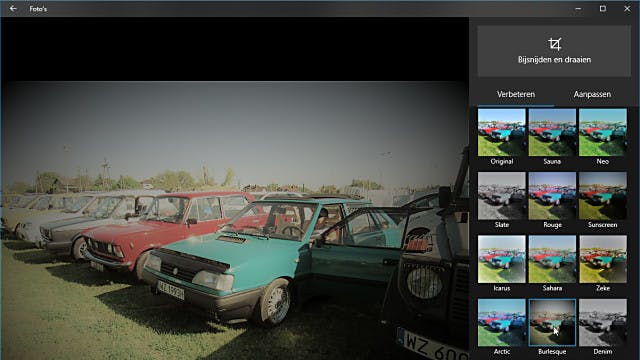This screenshot has width=640, height=360.
Task: Apply the Rouge filter
Action: [x=552, y=196]
